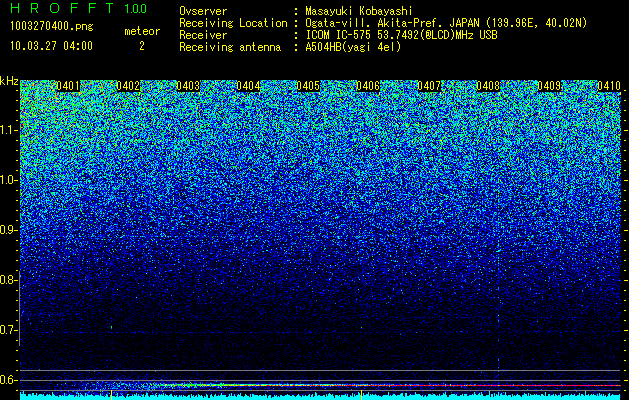Click the 0409 time marker label
Image resolution: width=629 pixels, height=400 pixels.
pos(549,86)
